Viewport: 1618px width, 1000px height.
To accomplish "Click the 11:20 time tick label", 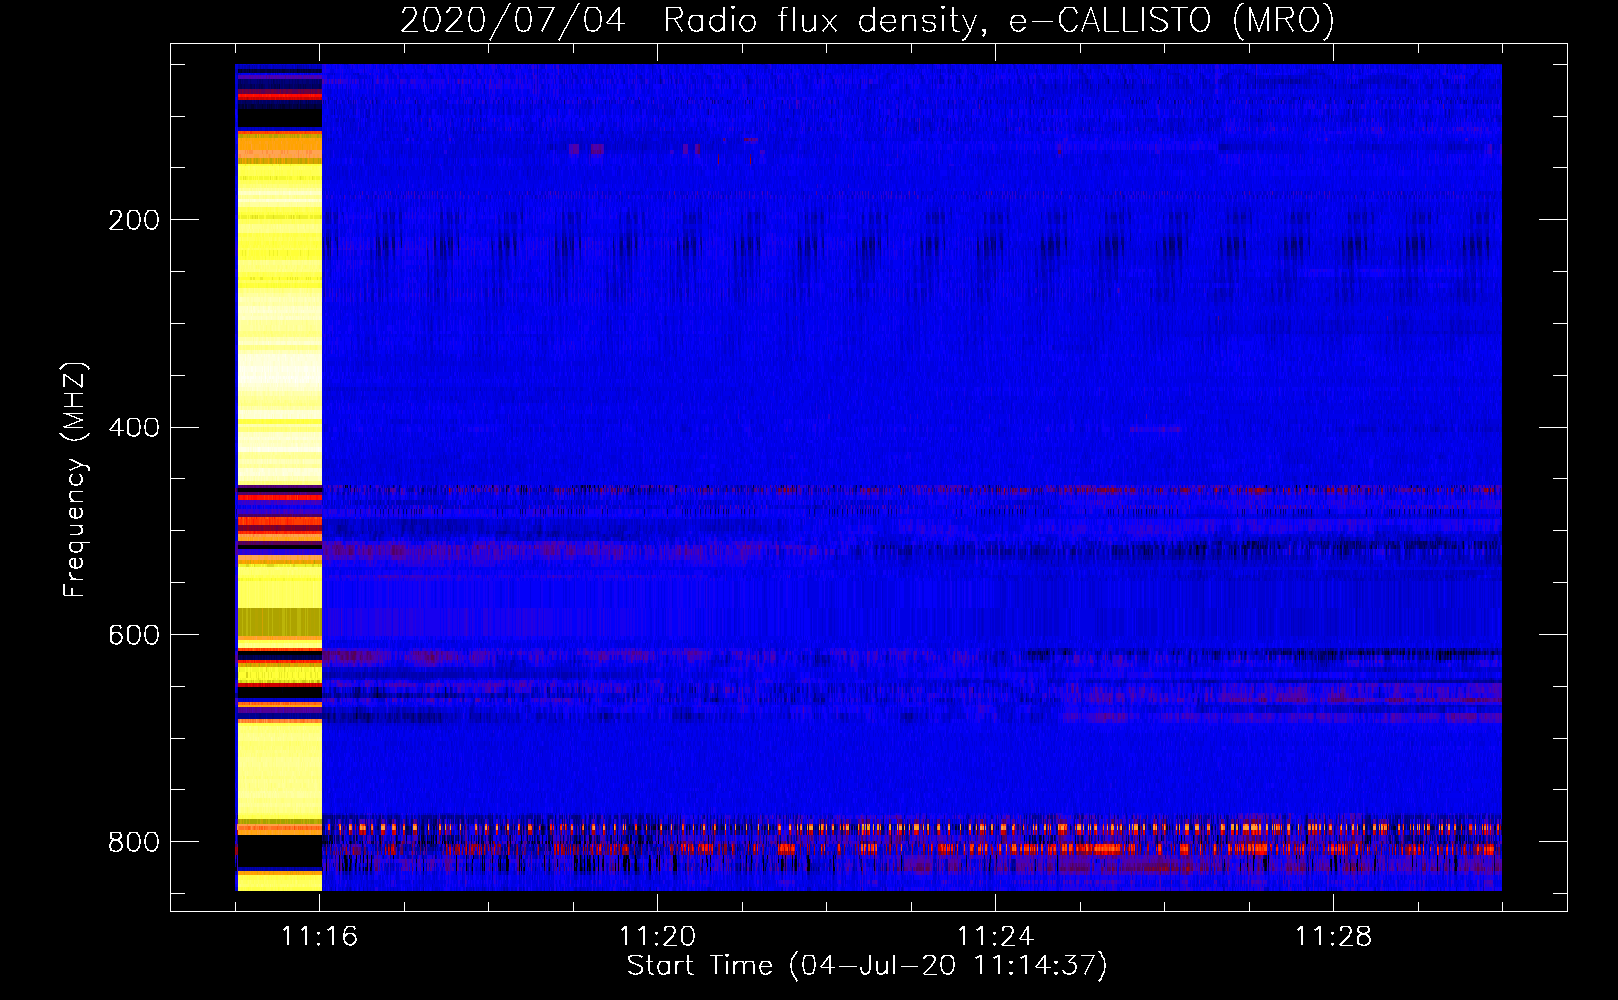I will click(x=658, y=937).
